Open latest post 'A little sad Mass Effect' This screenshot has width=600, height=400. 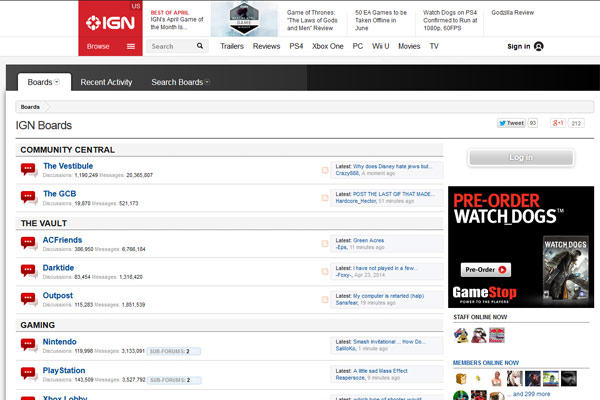[x=380, y=371]
